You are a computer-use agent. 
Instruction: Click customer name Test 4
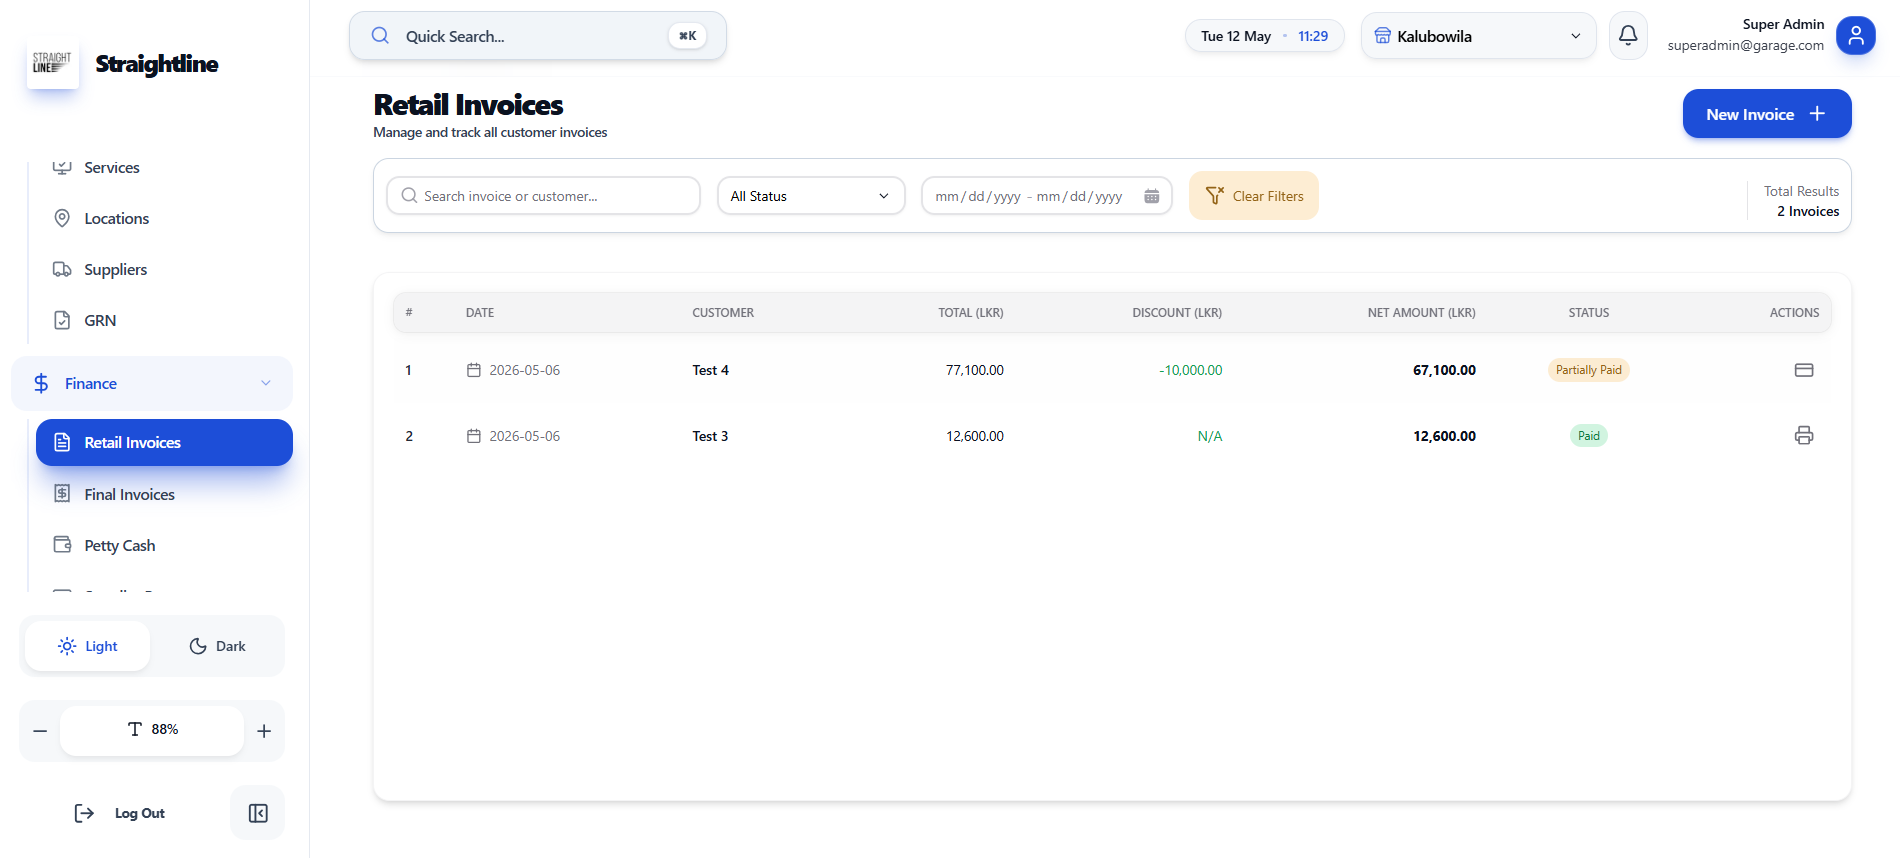click(710, 370)
